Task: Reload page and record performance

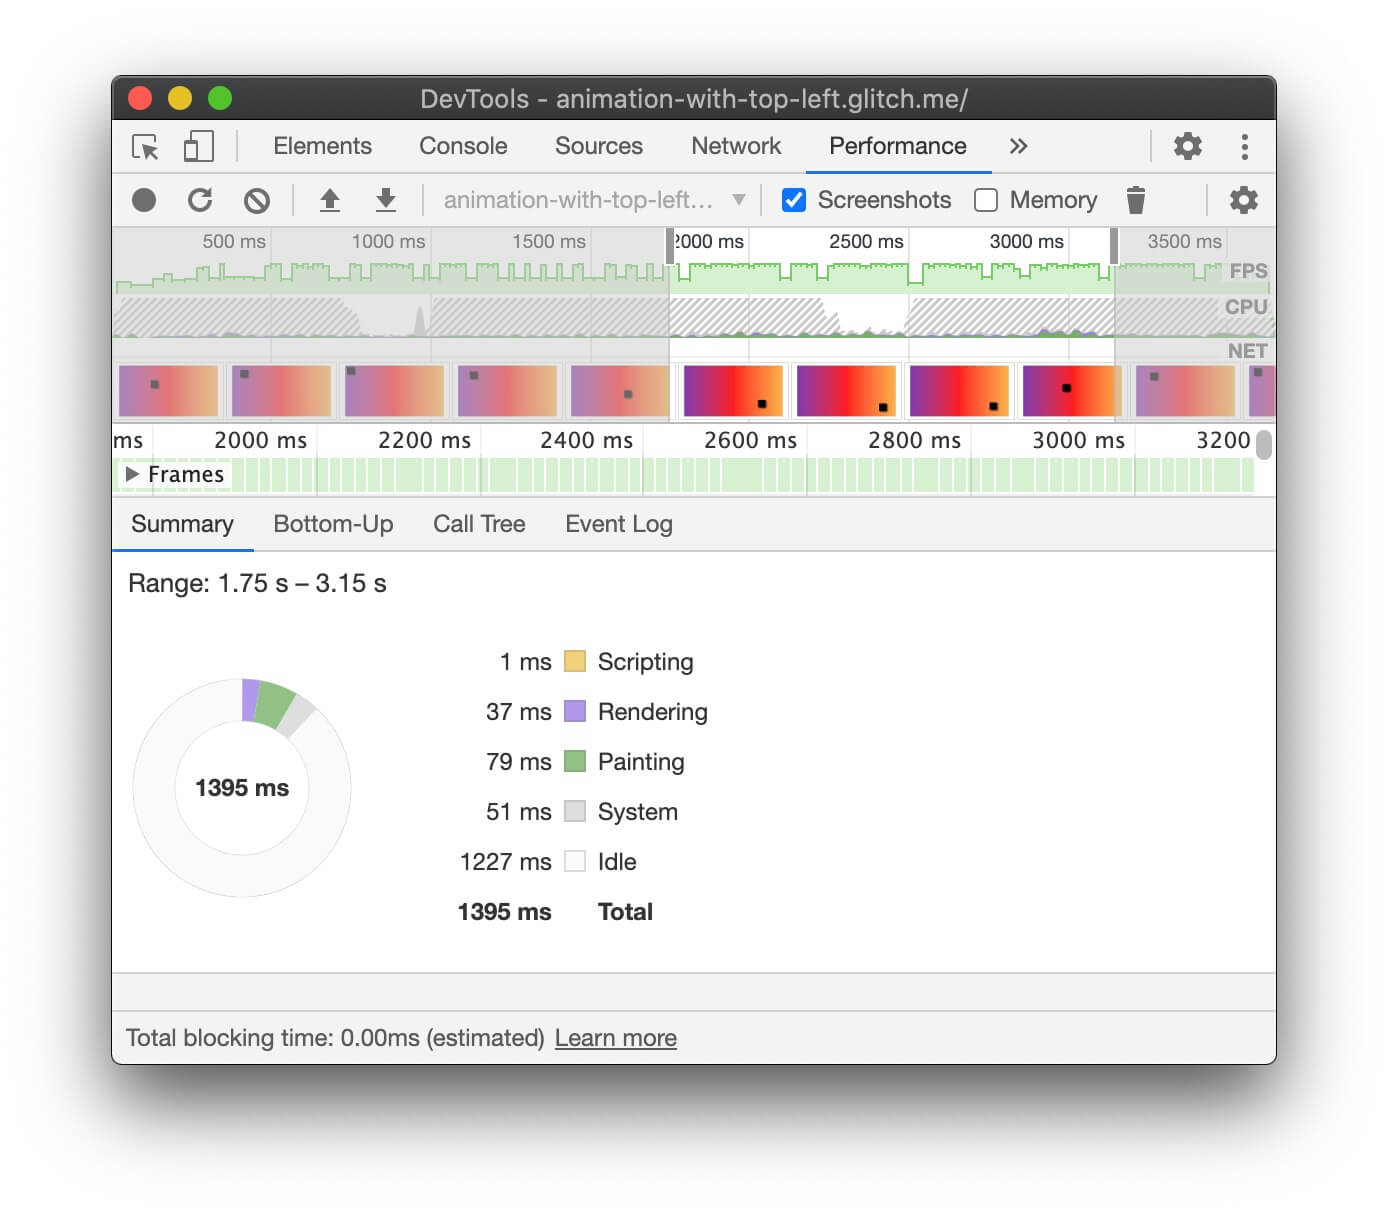Action: click(200, 199)
